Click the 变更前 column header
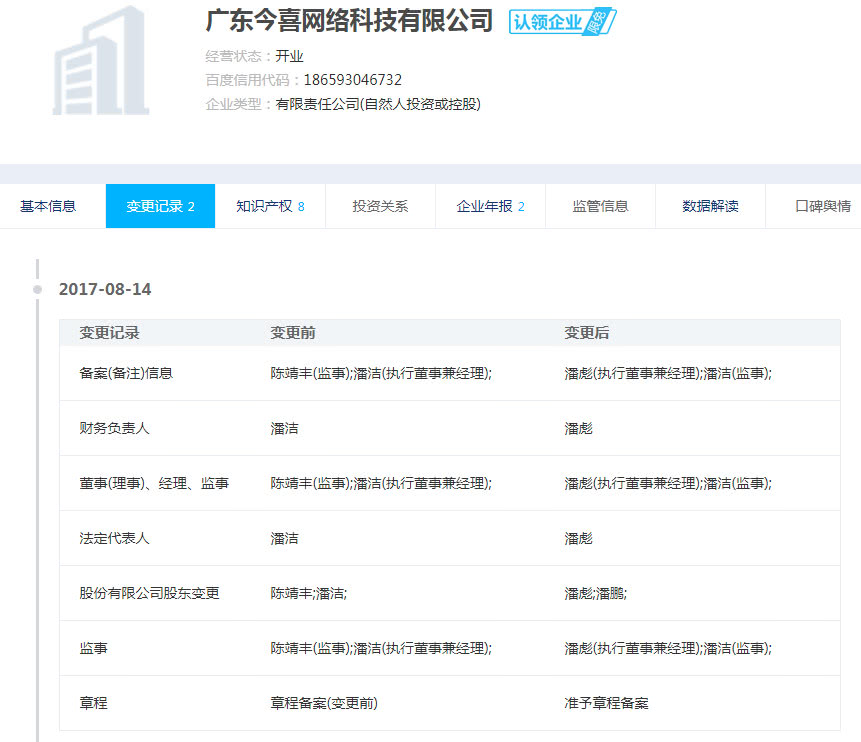 pyautogui.click(x=293, y=333)
